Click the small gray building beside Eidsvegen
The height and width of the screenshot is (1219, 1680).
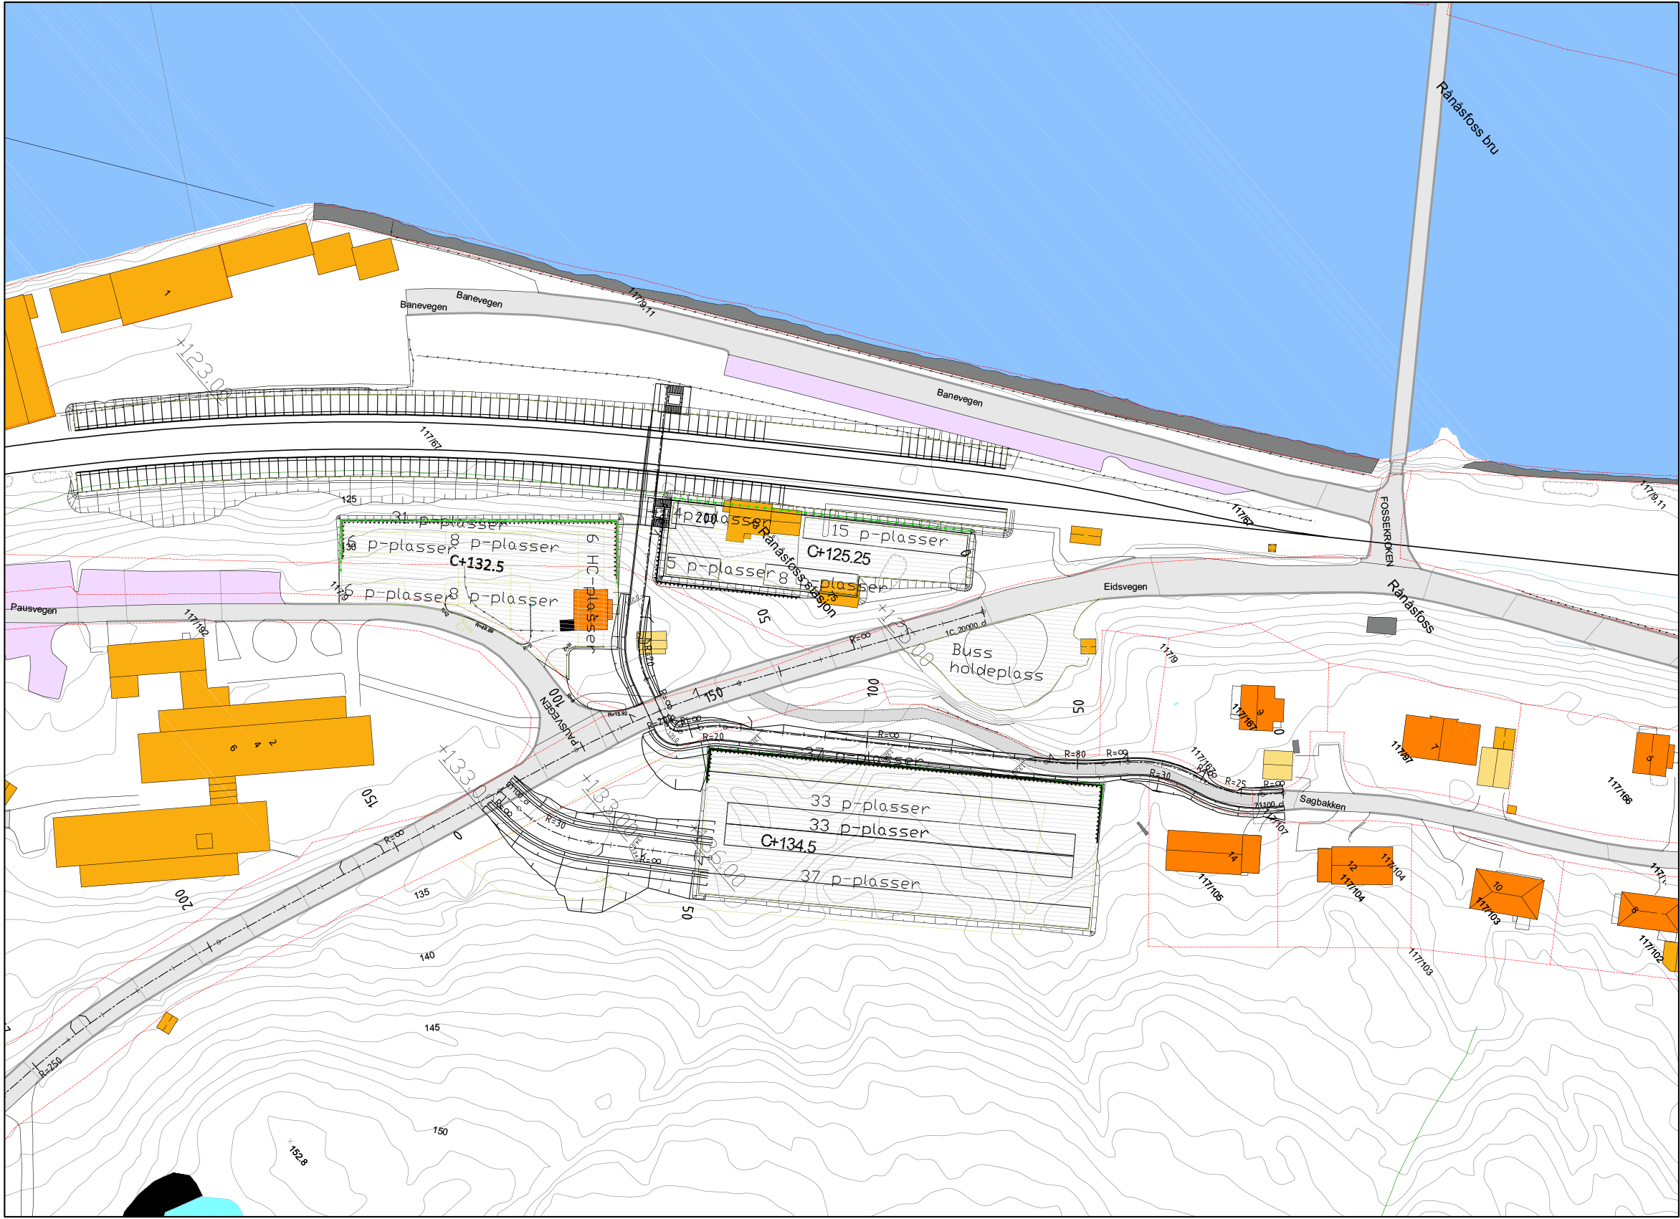[x=1381, y=625]
